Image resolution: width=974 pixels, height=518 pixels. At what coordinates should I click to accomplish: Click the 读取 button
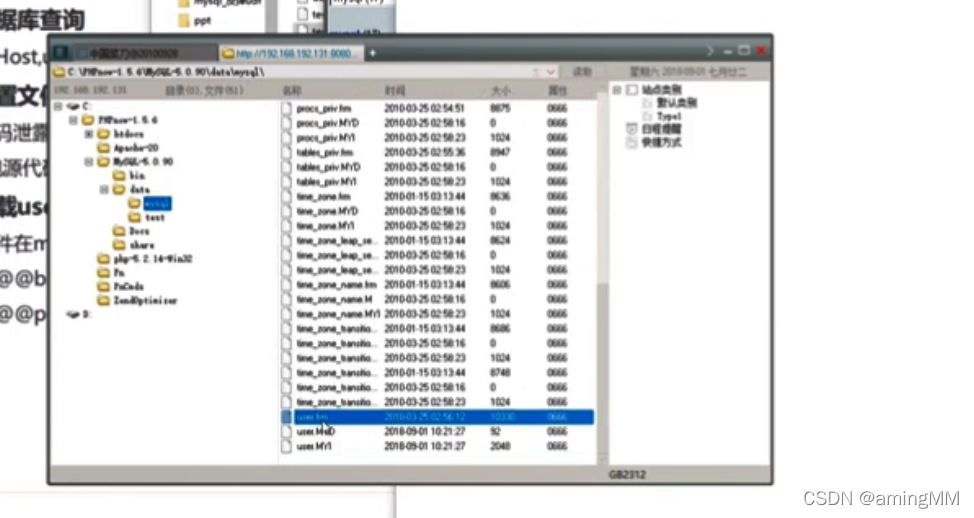tap(582, 72)
